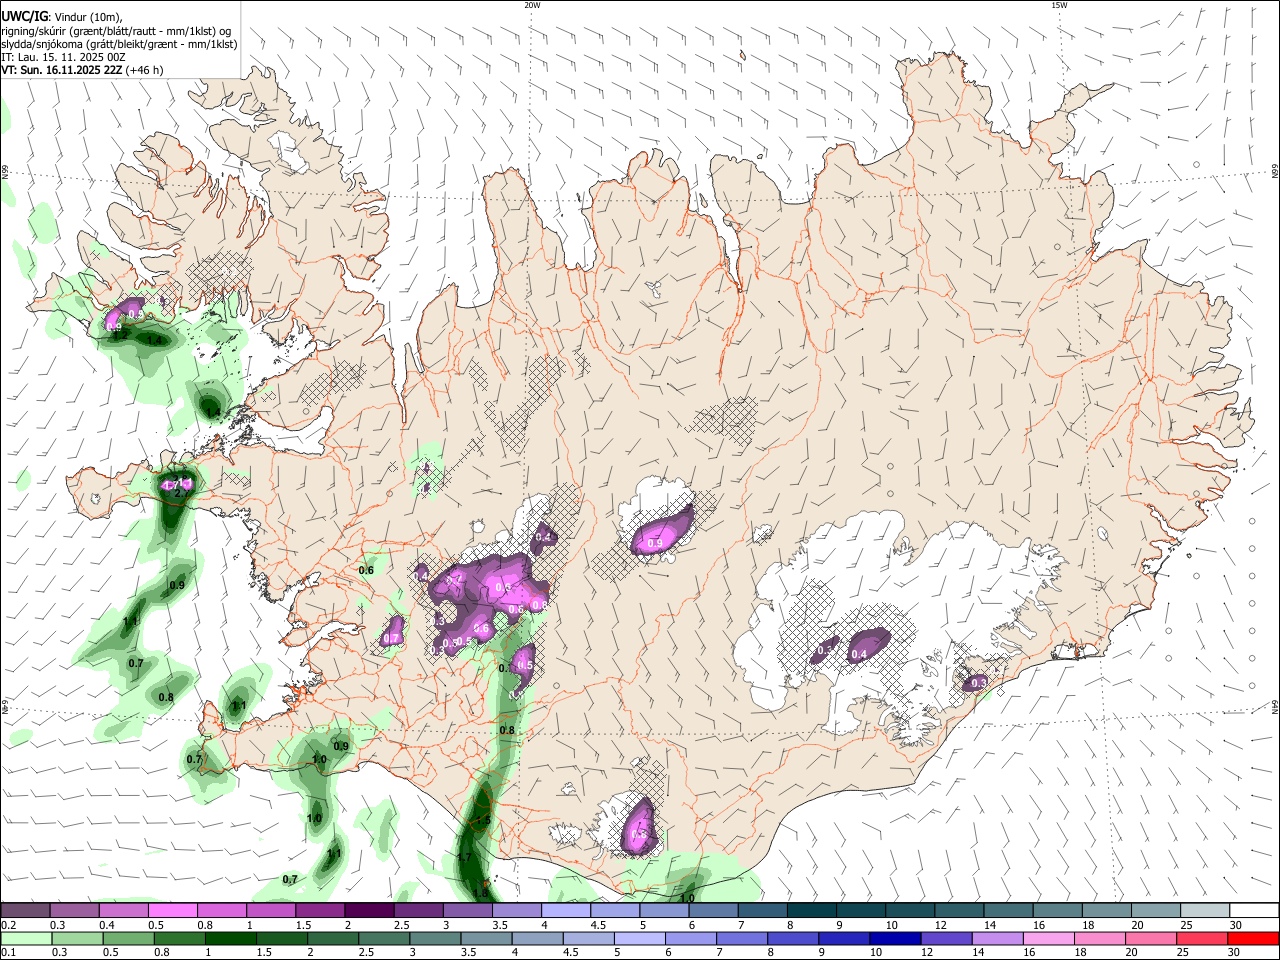Screen dimensions: 1280x960
Task: Click the violet rain swatch starting at 12
Action: click(x=948, y=939)
